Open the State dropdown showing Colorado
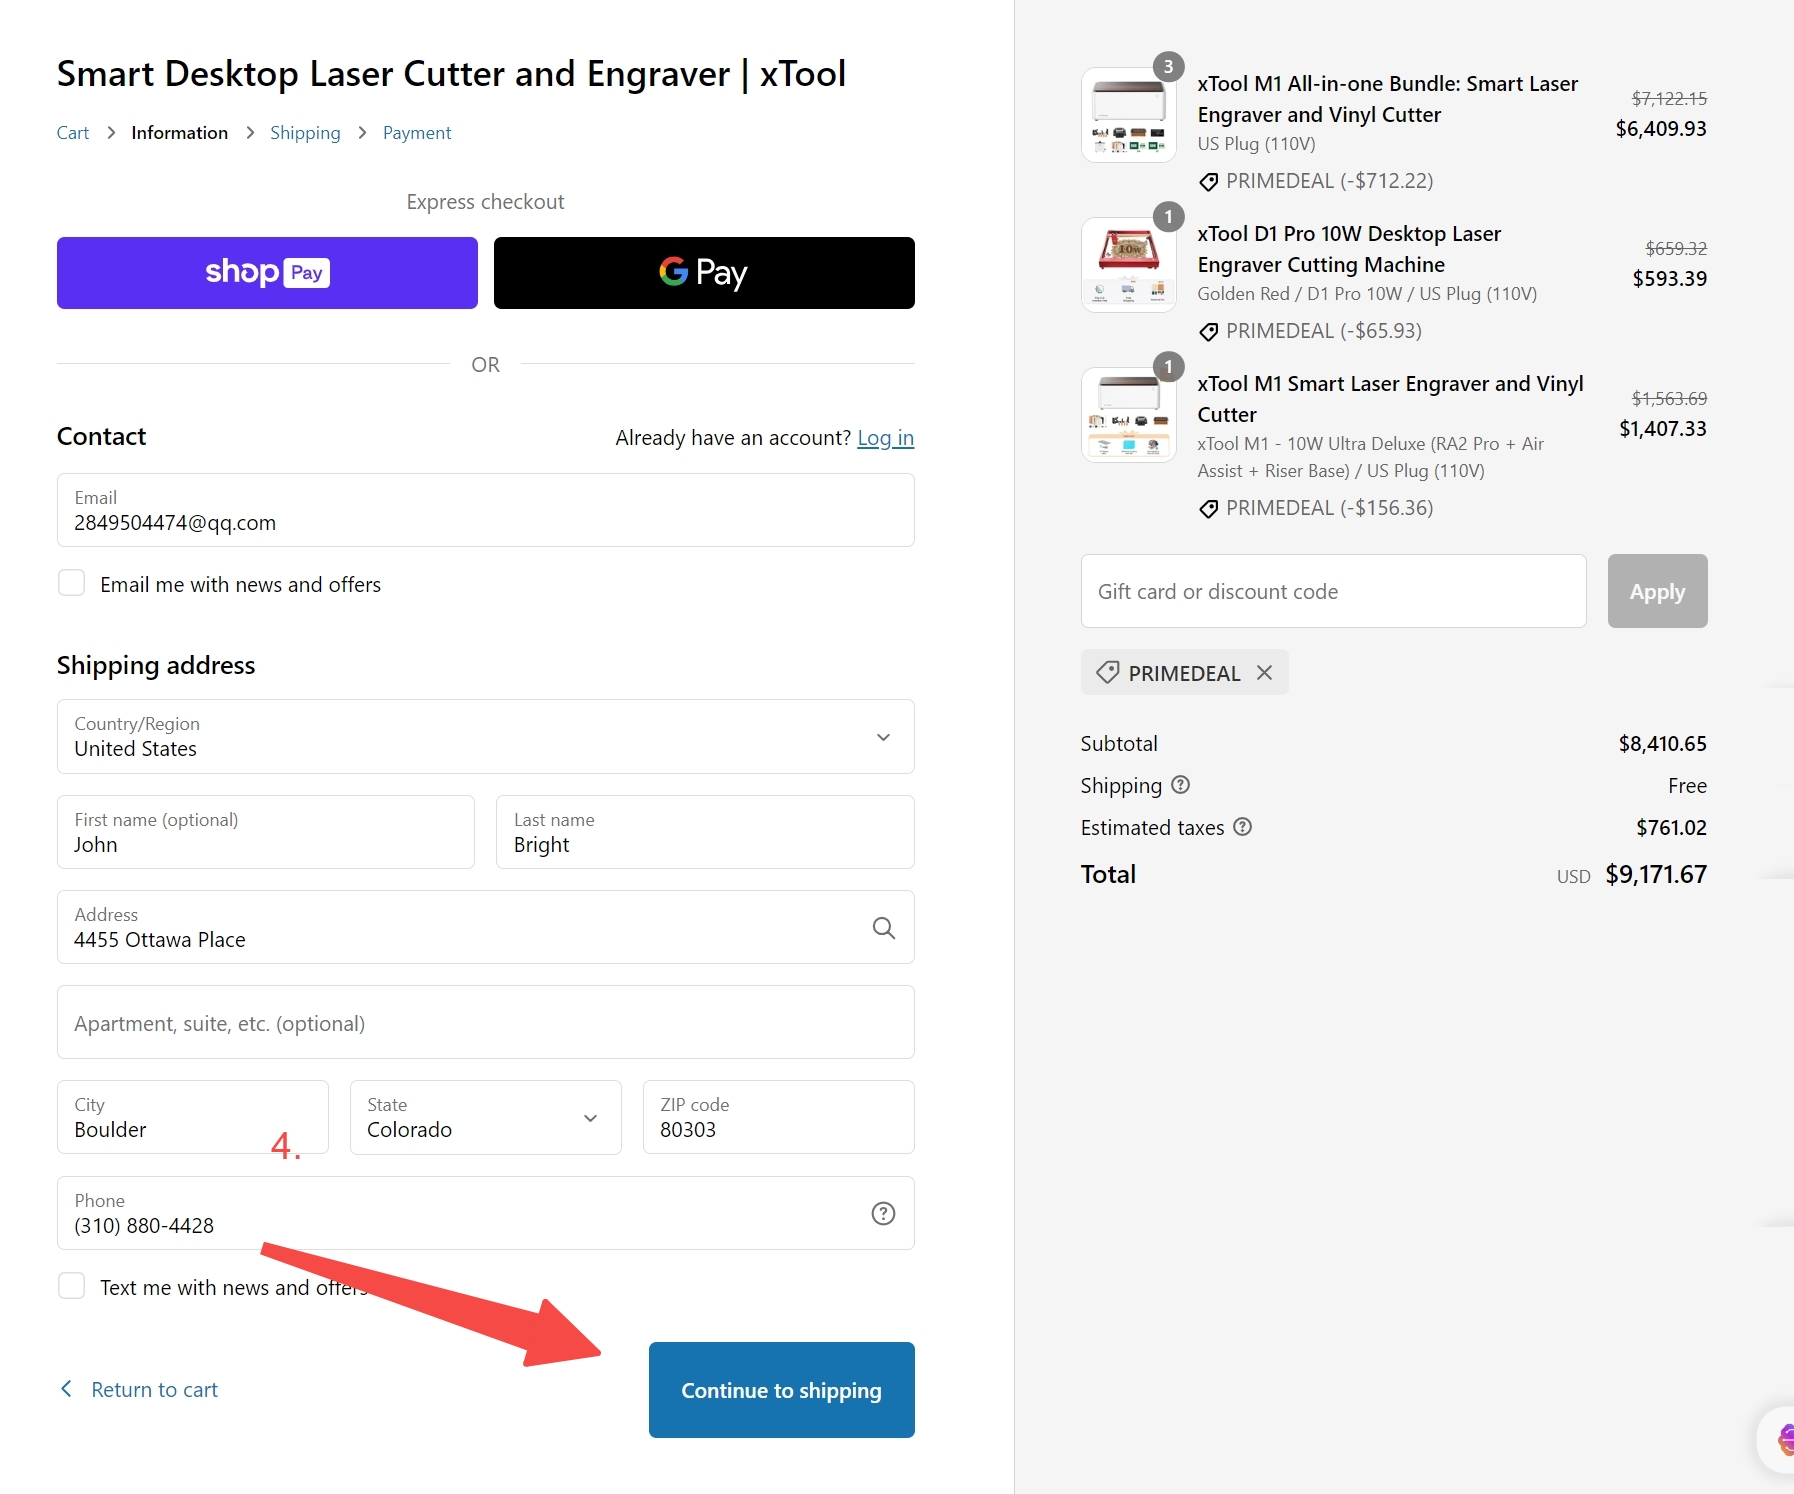1794x1494 pixels. 486,1118
